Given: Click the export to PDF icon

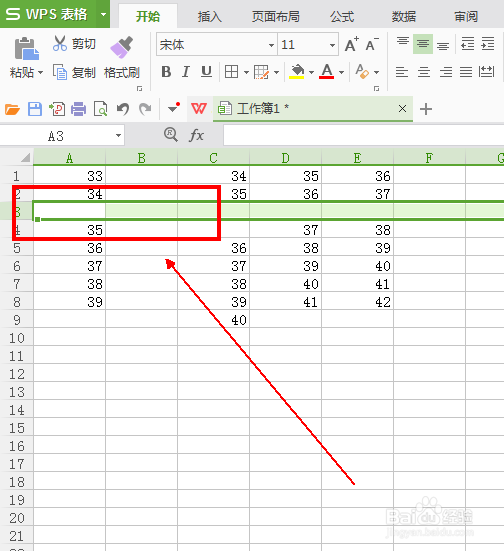Looking at the screenshot, I should [x=57, y=109].
